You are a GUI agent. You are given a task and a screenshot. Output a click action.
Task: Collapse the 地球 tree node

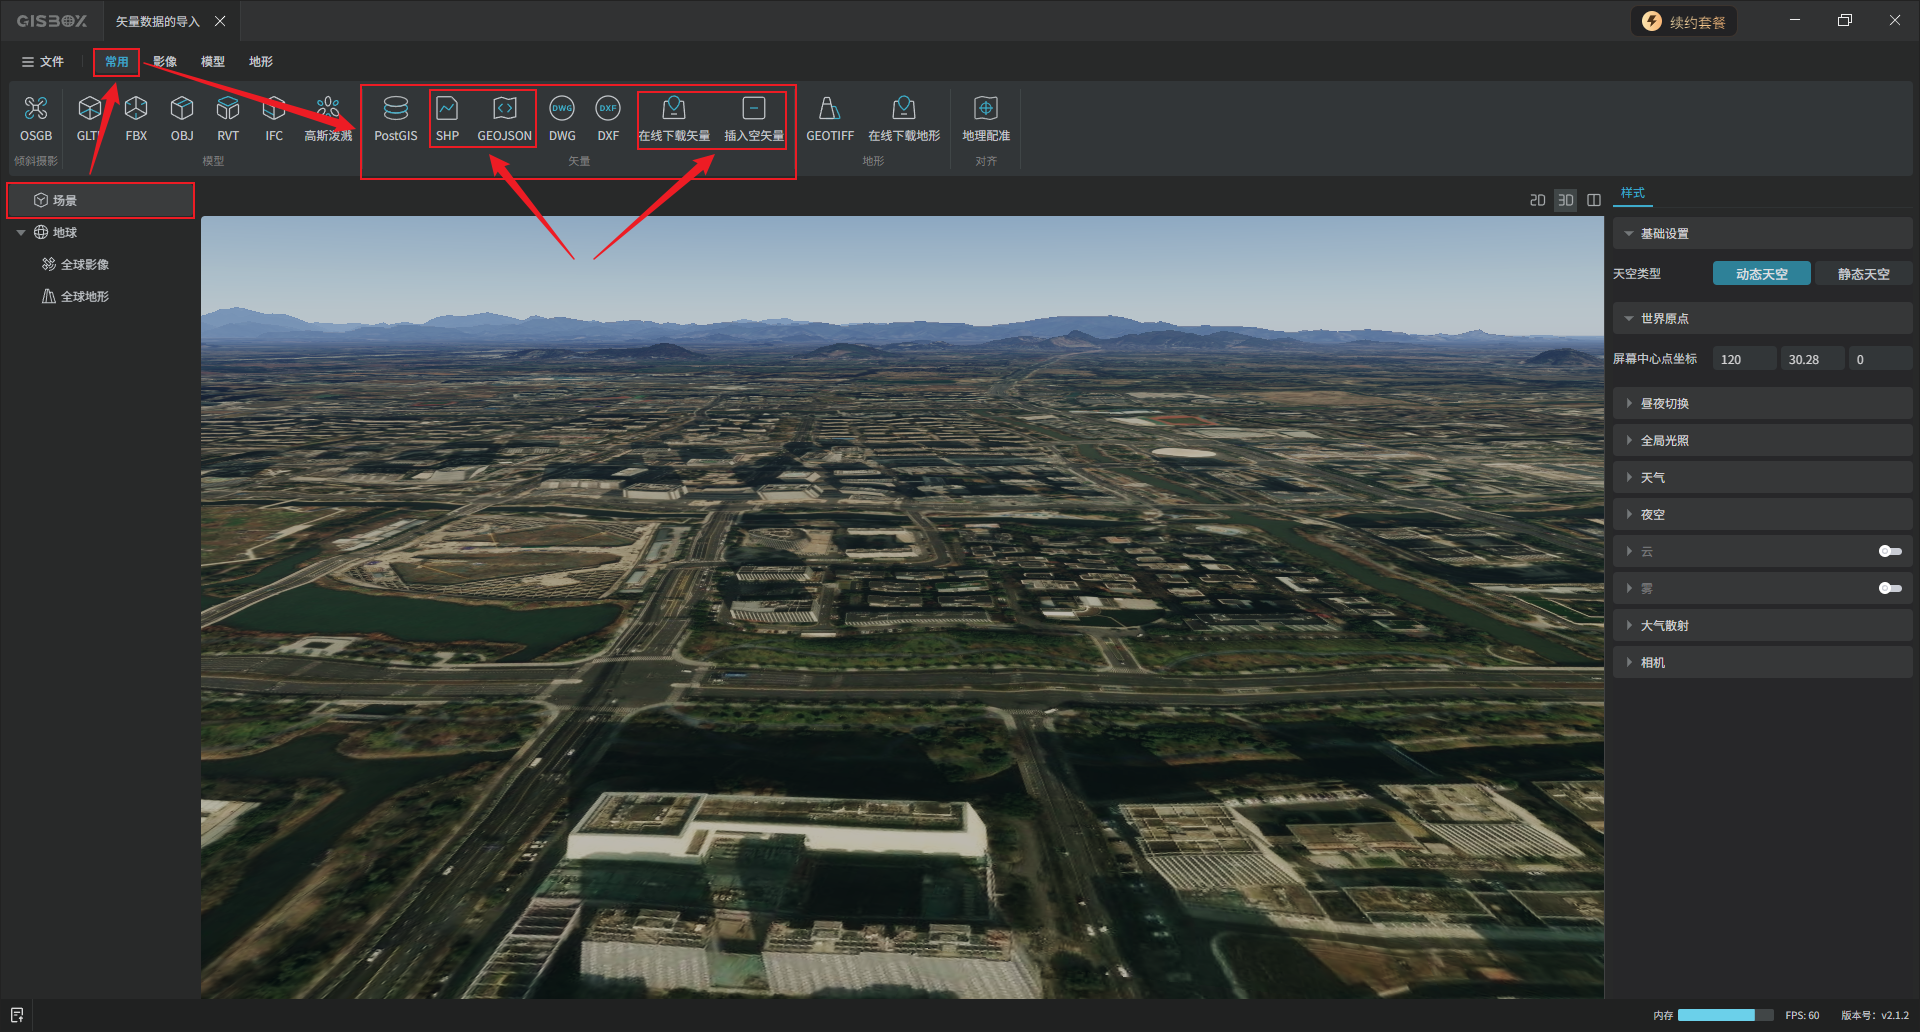point(21,233)
